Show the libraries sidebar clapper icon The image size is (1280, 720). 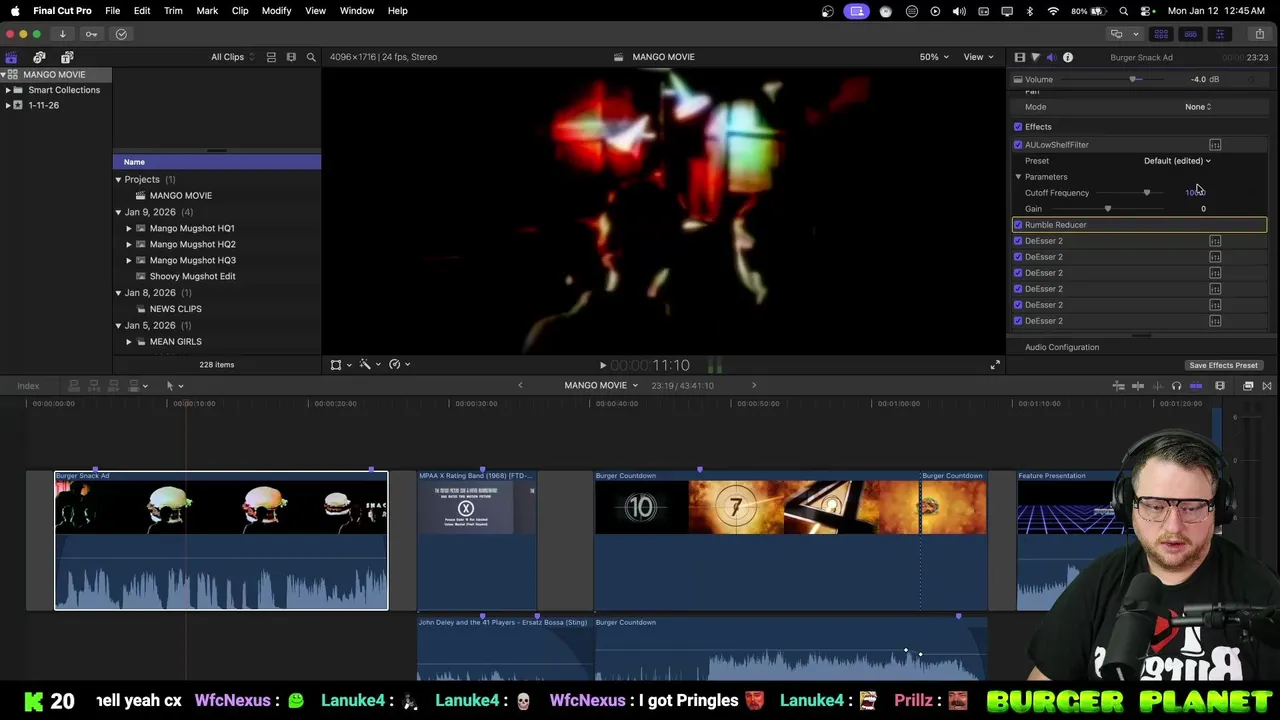(x=11, y=57)
